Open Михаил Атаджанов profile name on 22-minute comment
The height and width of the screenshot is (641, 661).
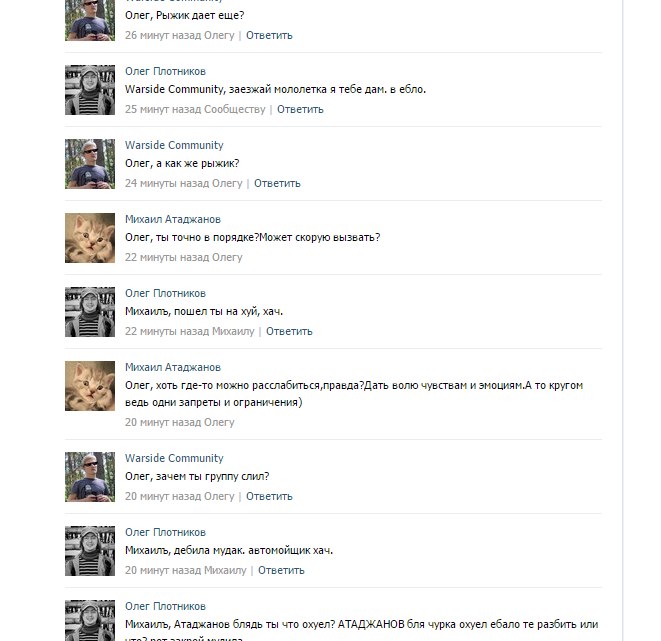click(173, 219)
